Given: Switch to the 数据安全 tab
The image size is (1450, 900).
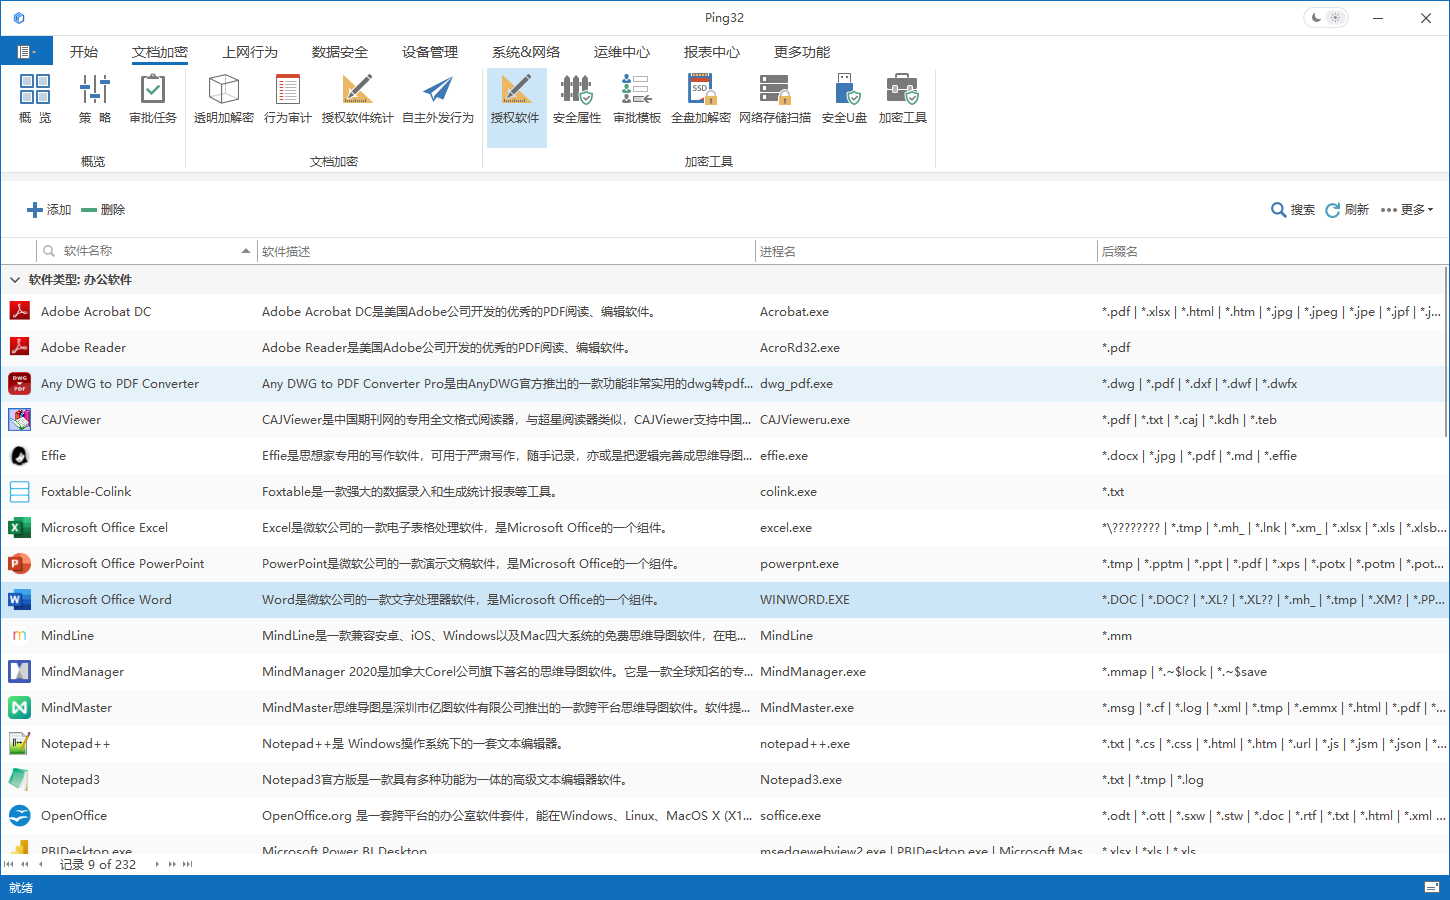Looking at the screenshot, I should click(340, 52).
